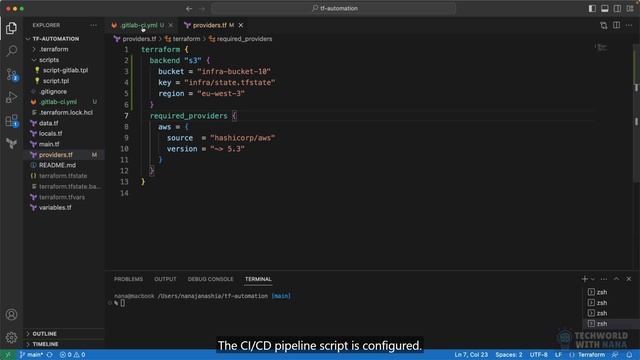This screenshot has height=360, width=640.
Task: Go back with navigation arrow
Action: point(189,9)
